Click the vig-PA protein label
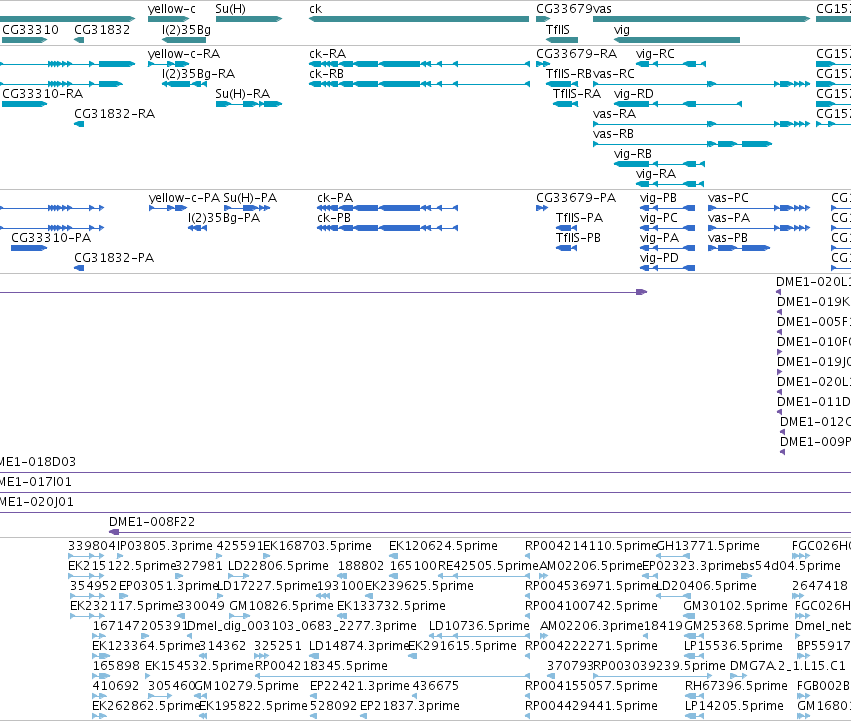This screenshot has width=851, height=721. [x=659, y=238]
